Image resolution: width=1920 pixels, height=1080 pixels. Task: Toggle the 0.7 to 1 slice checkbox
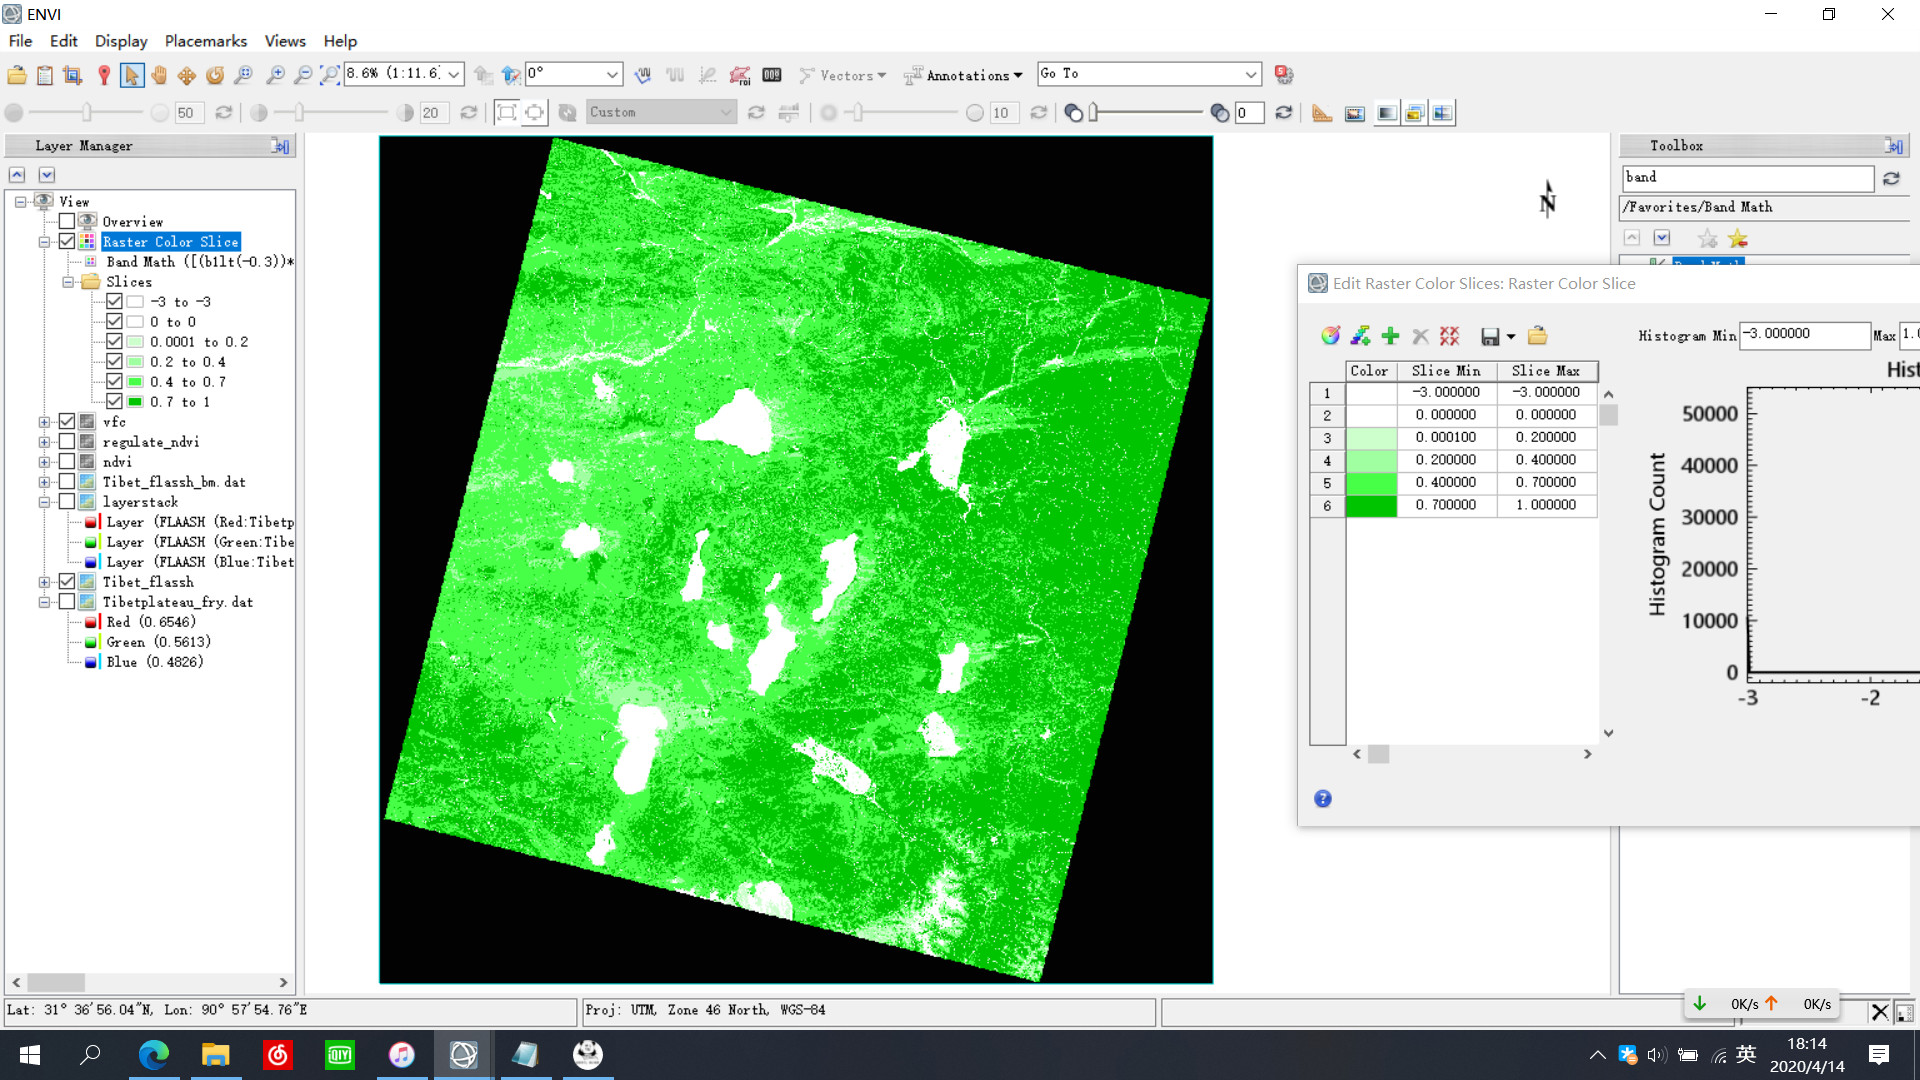pos(114,402)
